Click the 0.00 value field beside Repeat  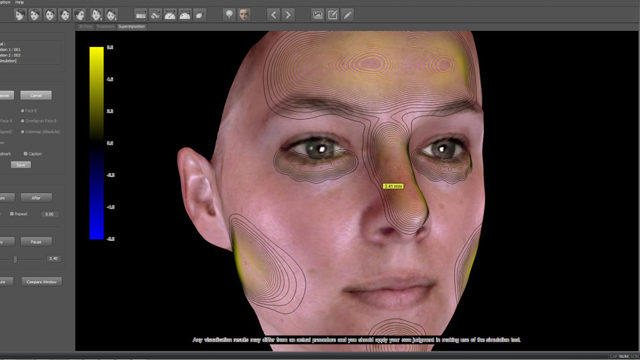(49, 214)
